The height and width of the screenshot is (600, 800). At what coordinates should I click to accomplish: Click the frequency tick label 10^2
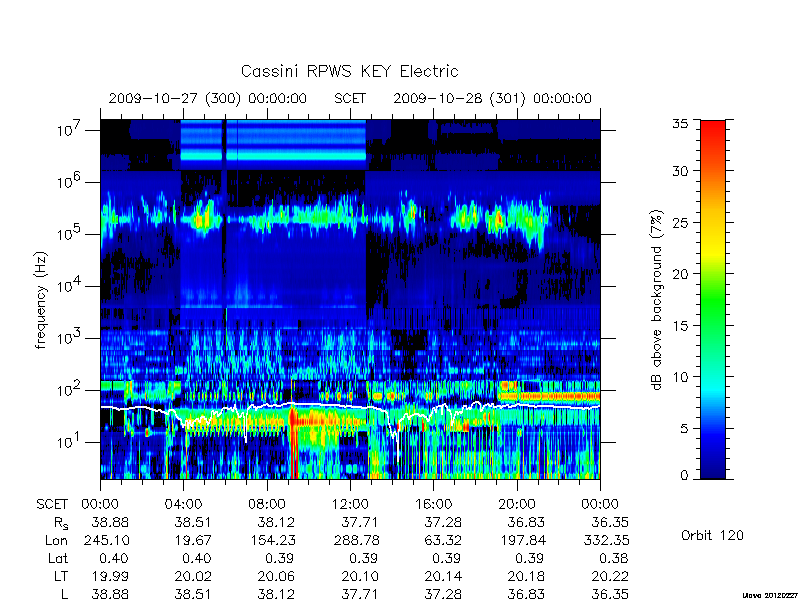[70, 391]
